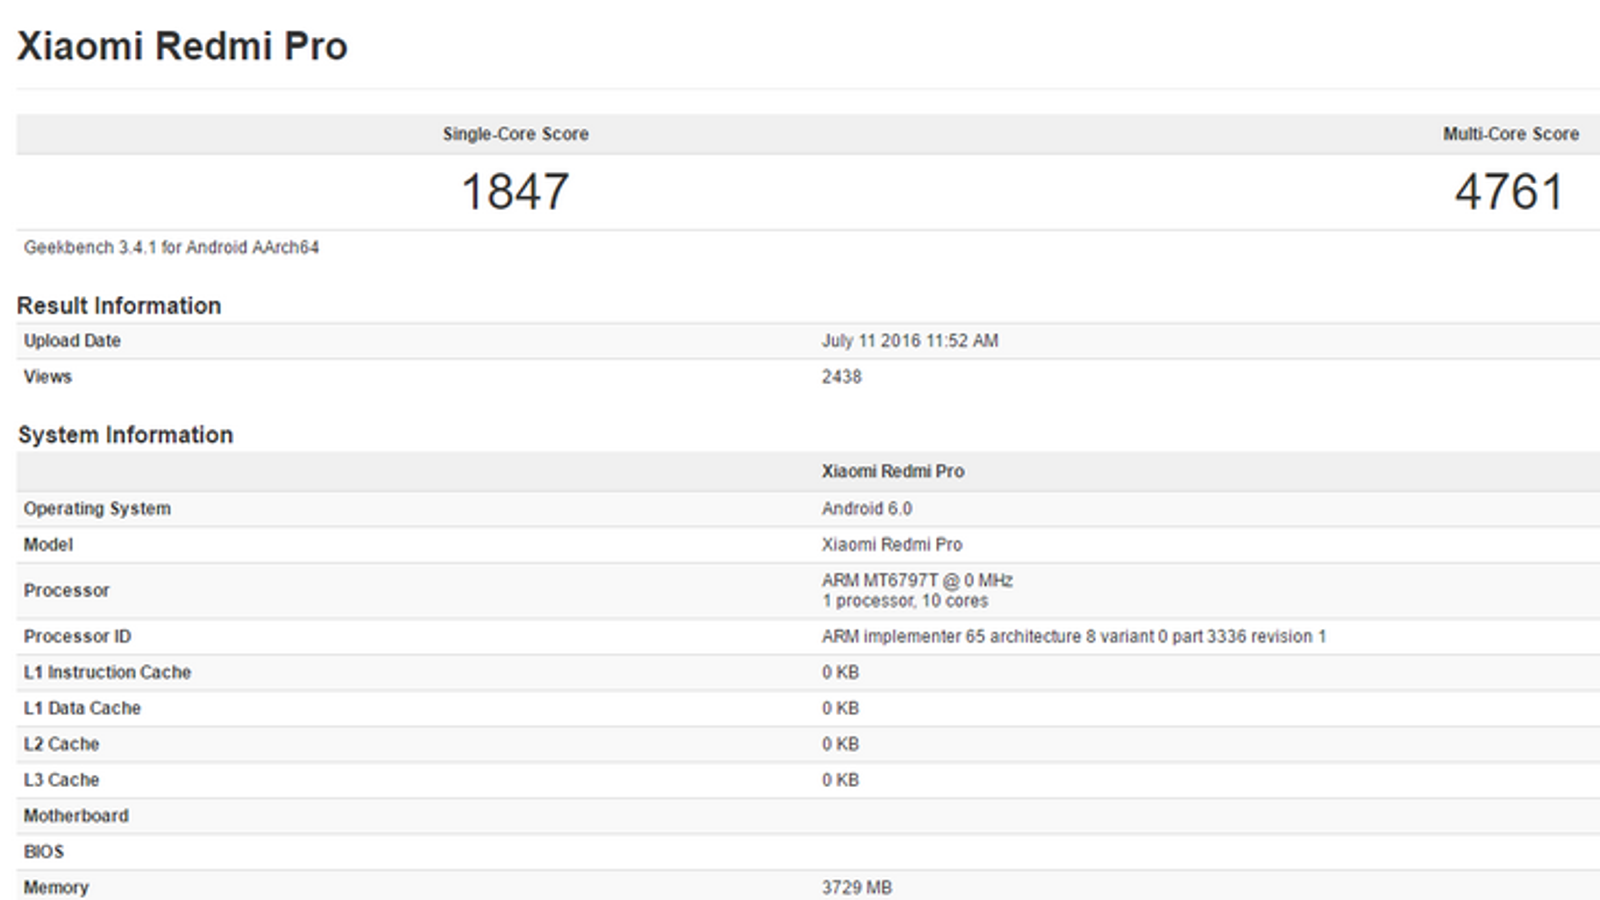The width and height of the screenshot is (1600, 900).
Task: Click the Views label
Action: point(48,377)
